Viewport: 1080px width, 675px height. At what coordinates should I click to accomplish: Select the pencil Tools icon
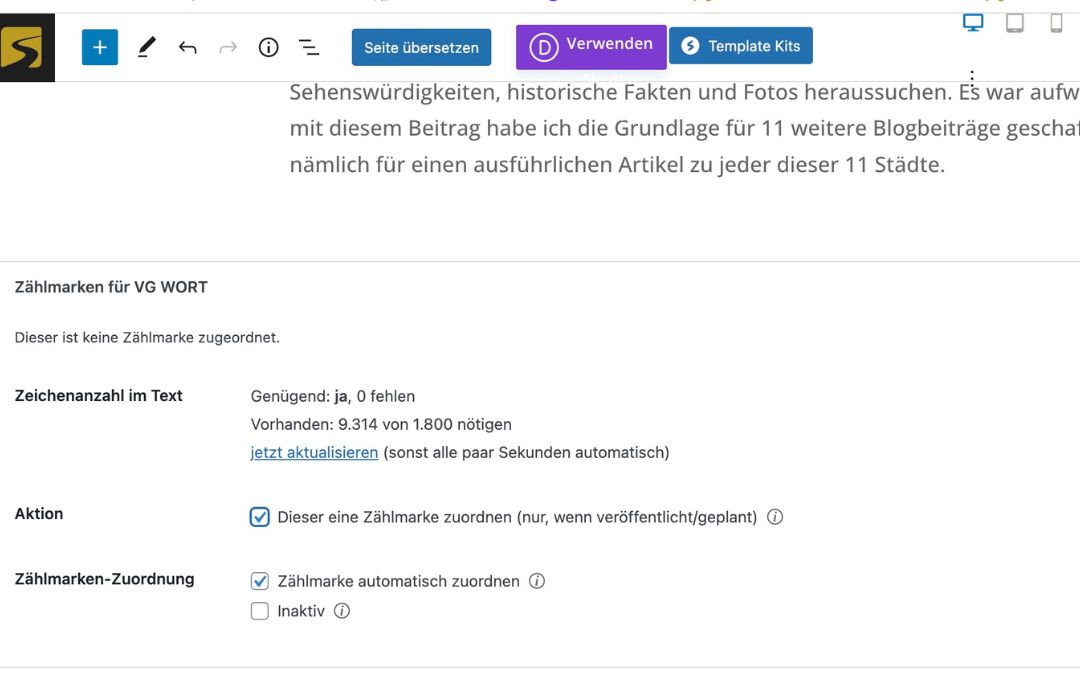pos(147,47)
